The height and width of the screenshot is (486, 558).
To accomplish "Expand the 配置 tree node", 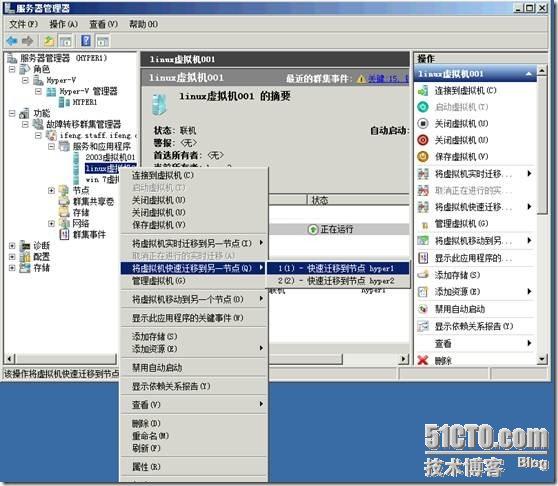I will click(x=12, y=257).
